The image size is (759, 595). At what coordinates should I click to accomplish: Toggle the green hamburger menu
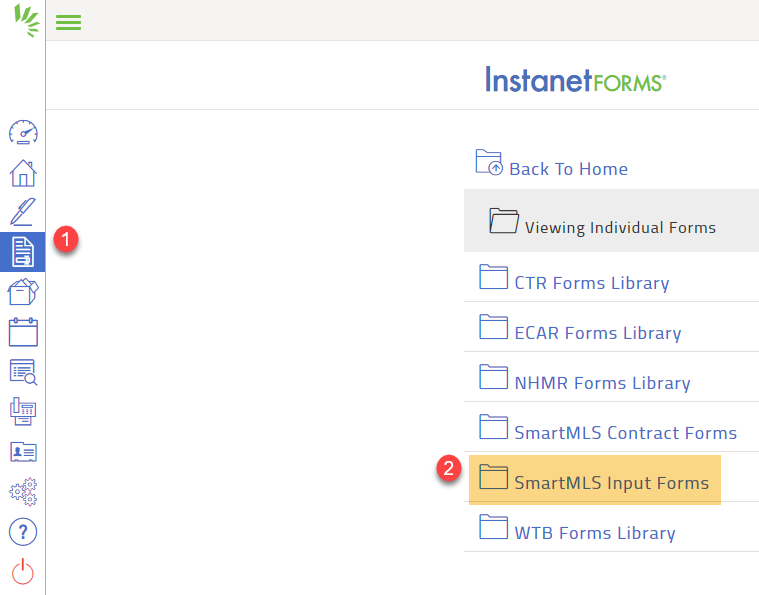point(68,22)
